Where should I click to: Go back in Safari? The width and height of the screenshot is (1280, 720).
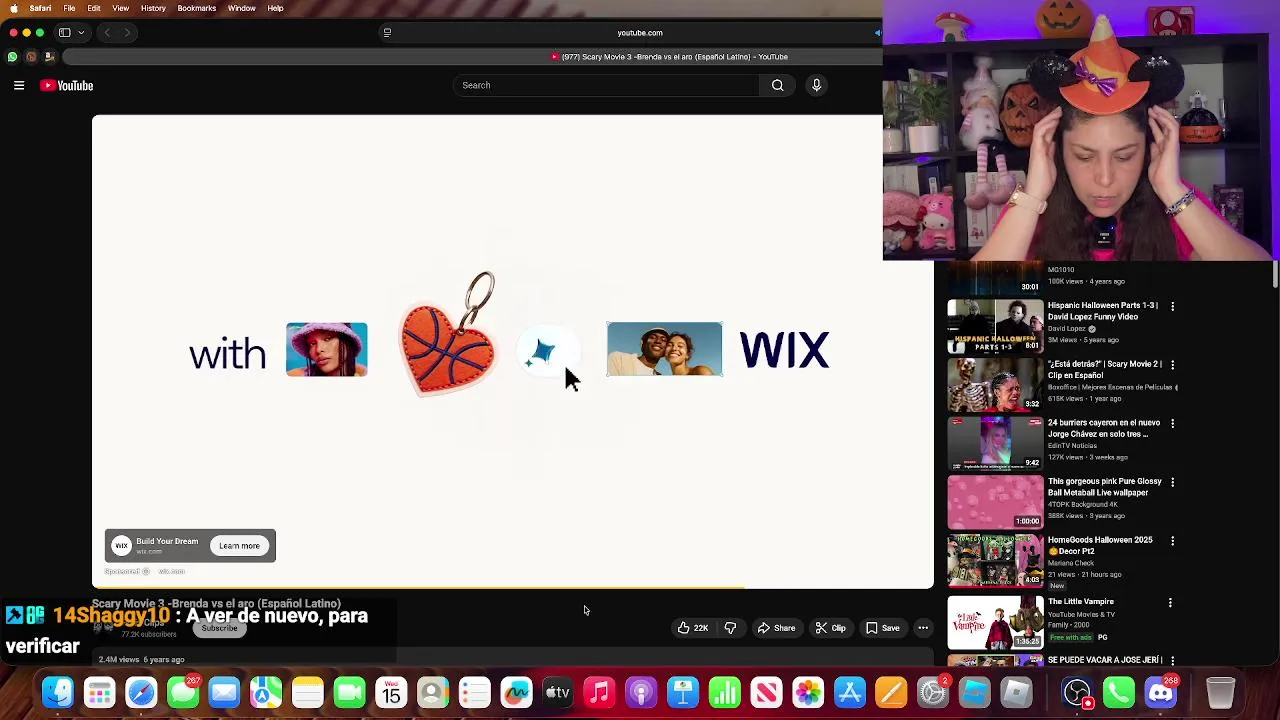(107, 33)
